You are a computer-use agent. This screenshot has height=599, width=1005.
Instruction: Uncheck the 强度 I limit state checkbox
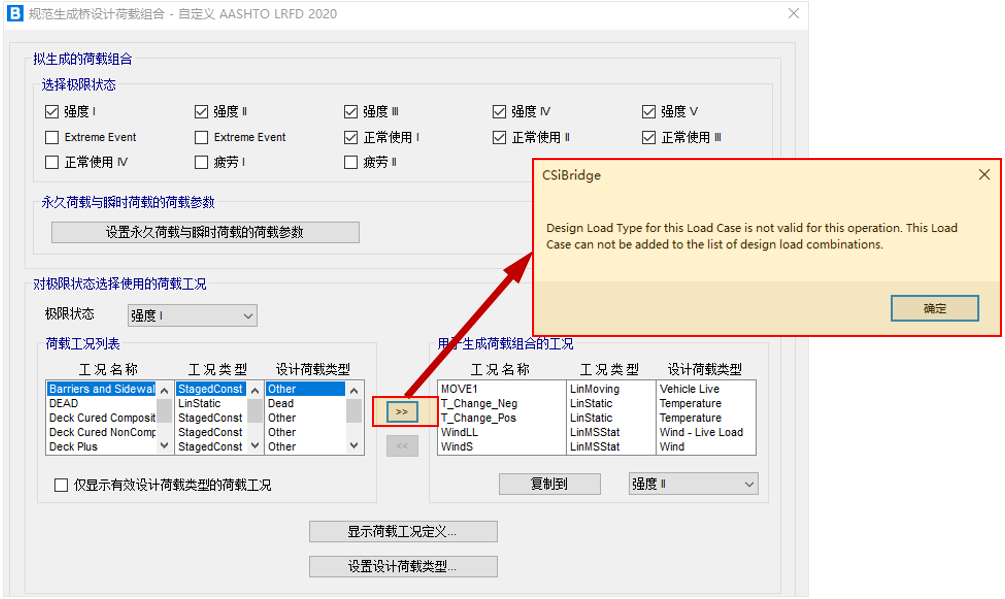53,112
